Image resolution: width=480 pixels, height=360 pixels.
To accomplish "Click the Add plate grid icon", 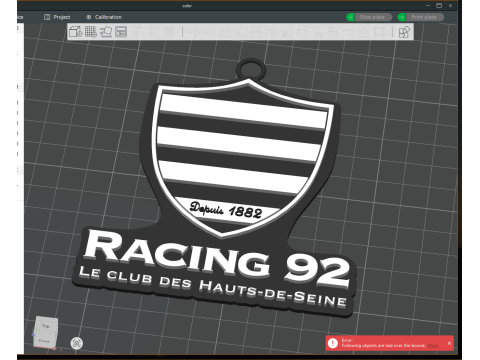I will pyautogui.click(x=91, y=32).
